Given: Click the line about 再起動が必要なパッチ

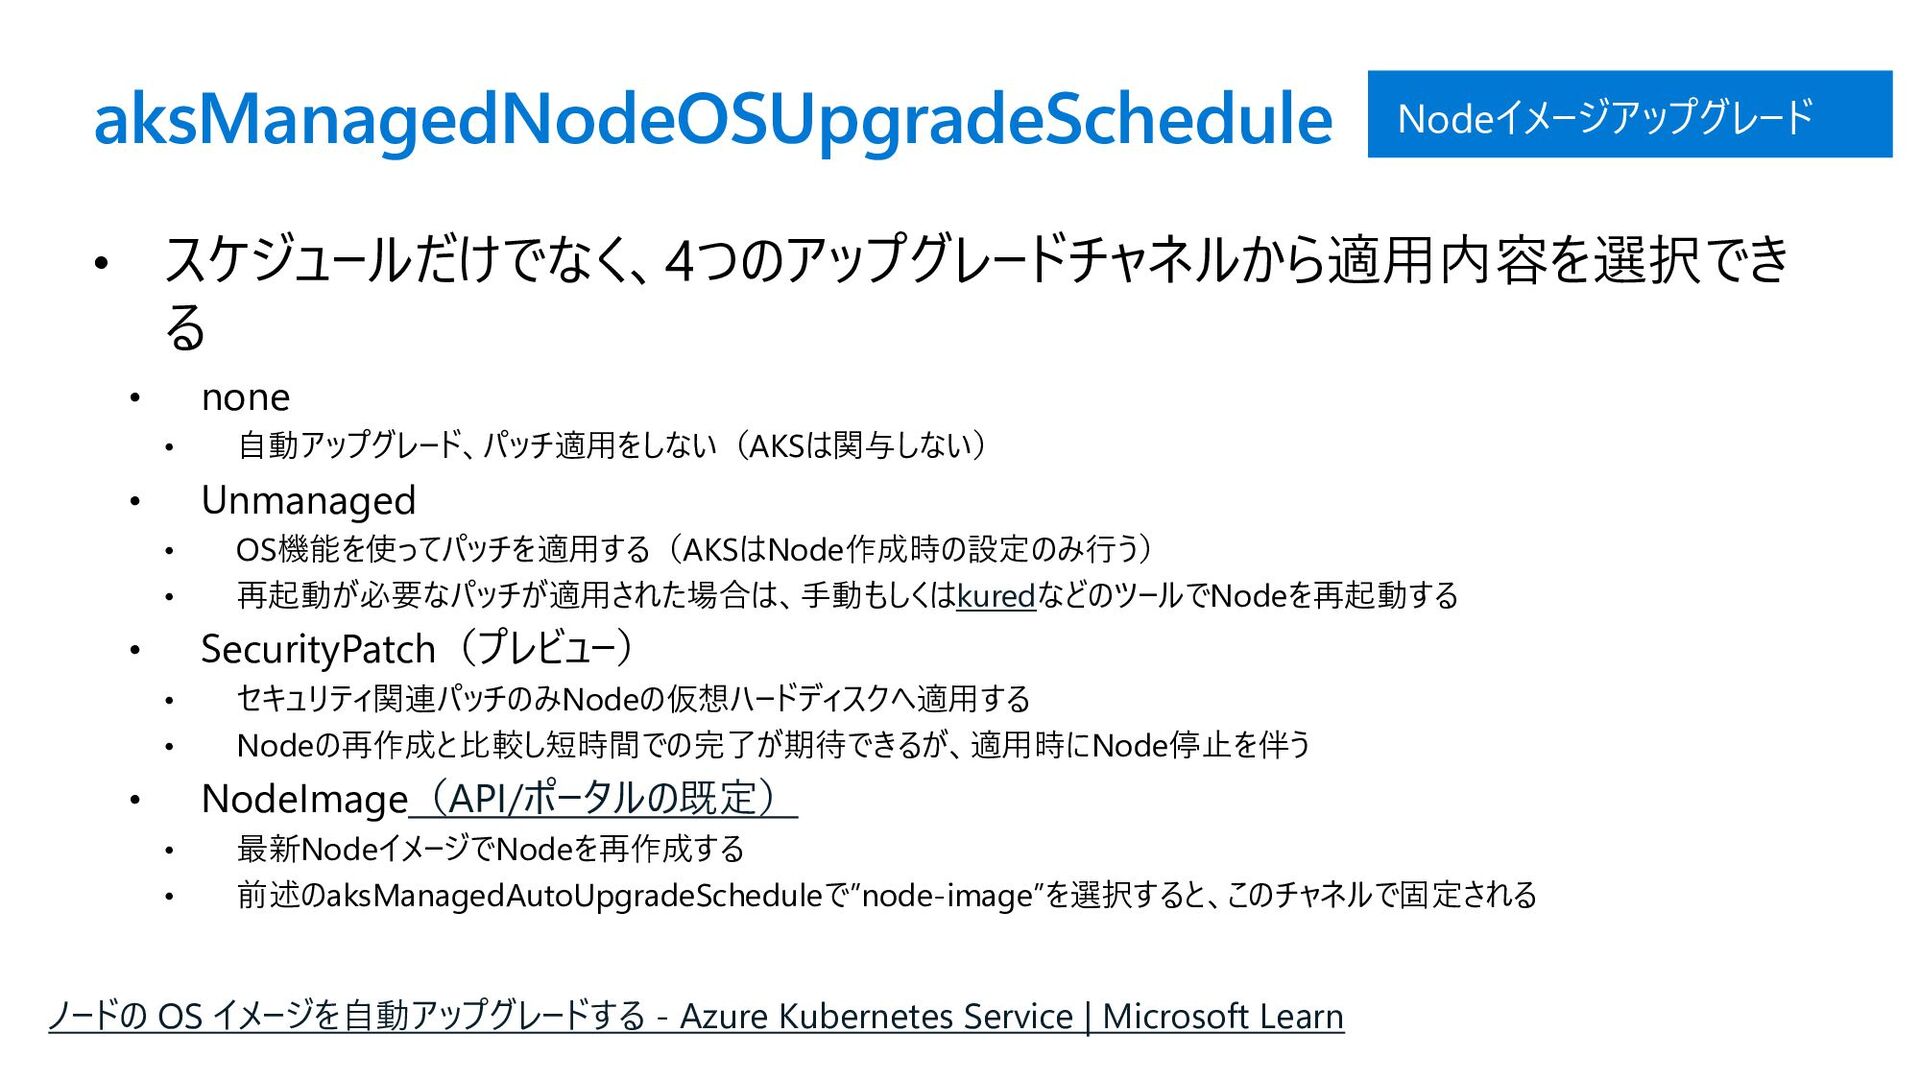Looking at the screenshot, I should point(848,596).
